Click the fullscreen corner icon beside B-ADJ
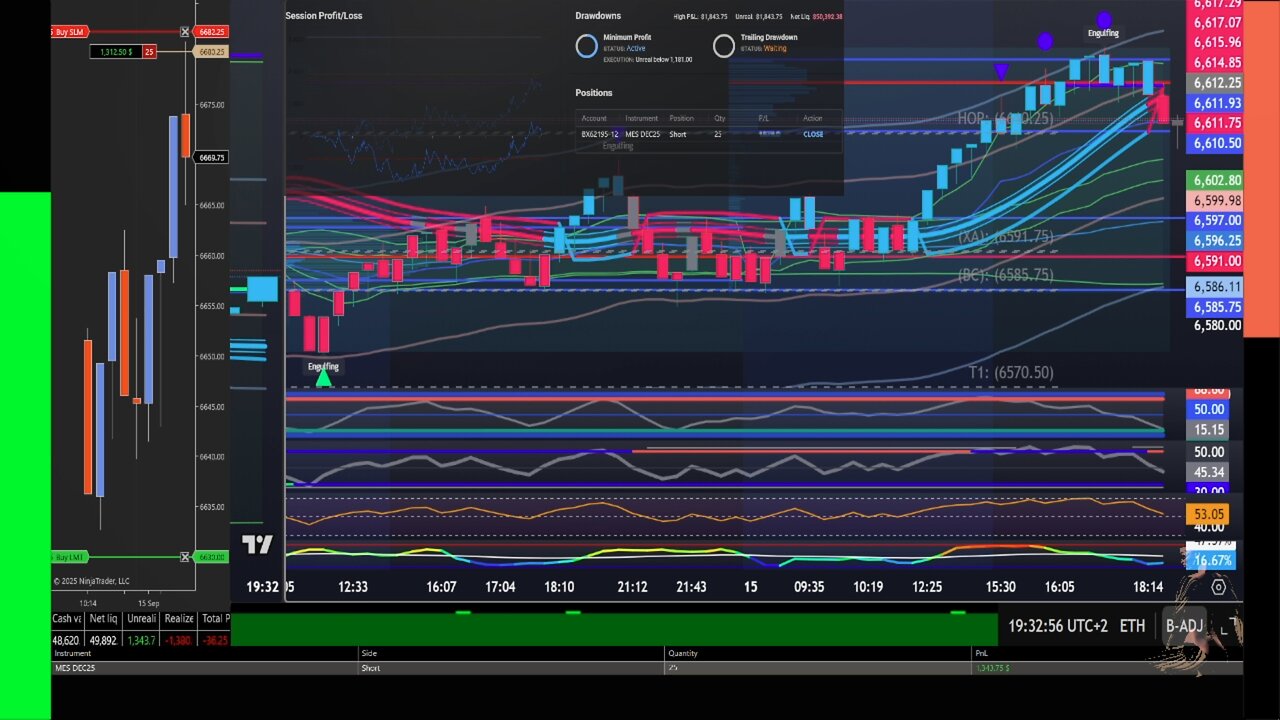Viewport: 1280px width, 720px height. [x=1228, y=626]
